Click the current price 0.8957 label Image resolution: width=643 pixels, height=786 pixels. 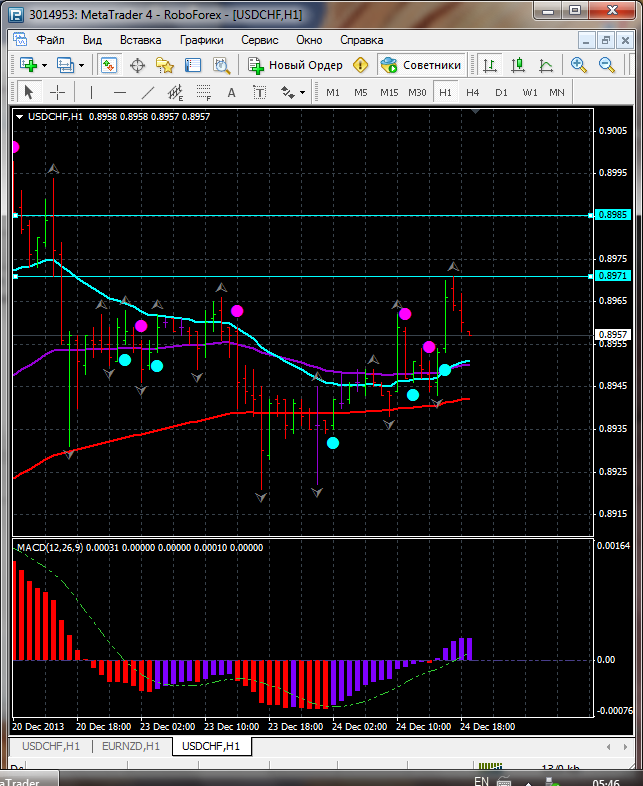(612, 335)
